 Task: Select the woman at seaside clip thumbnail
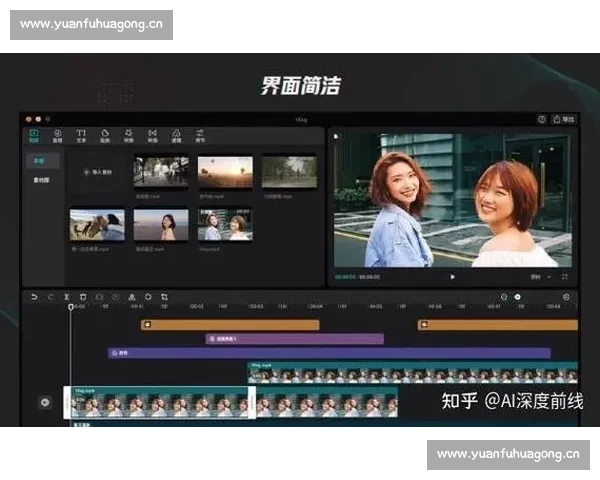[161, 225]
